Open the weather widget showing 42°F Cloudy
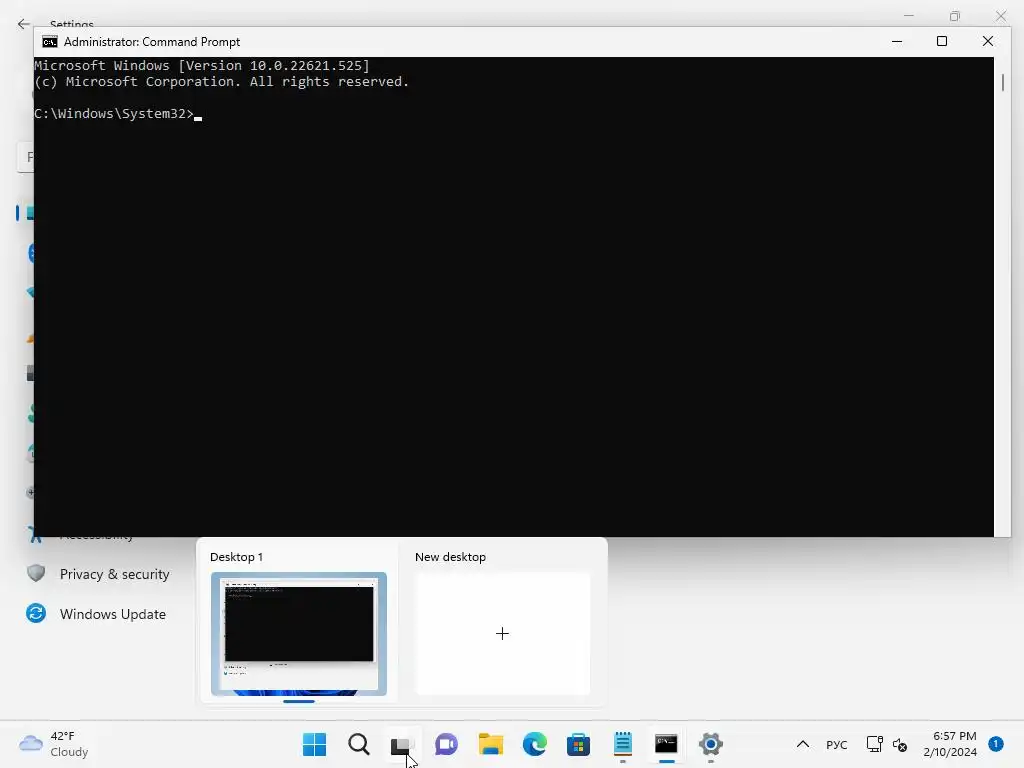 (x=54, y=744)
